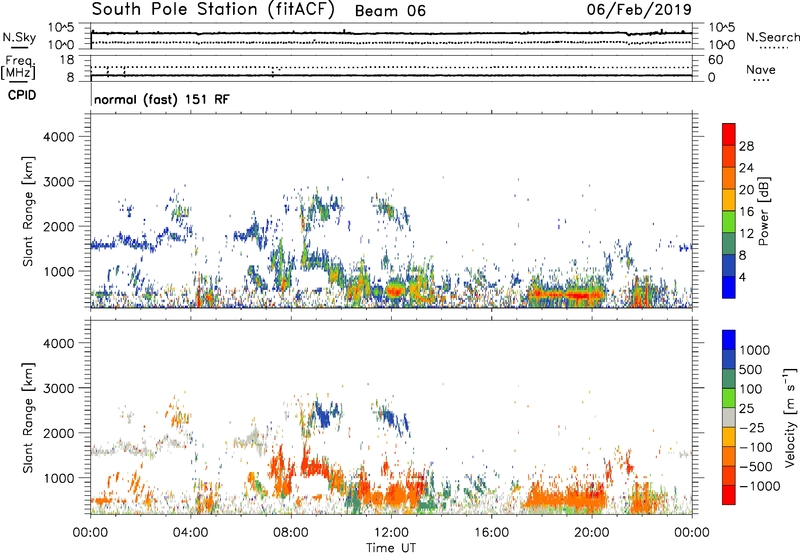Pick the yellow segment of the Power colorbar
The width and height of the screenshot is (800, 554).
point(729,200)
